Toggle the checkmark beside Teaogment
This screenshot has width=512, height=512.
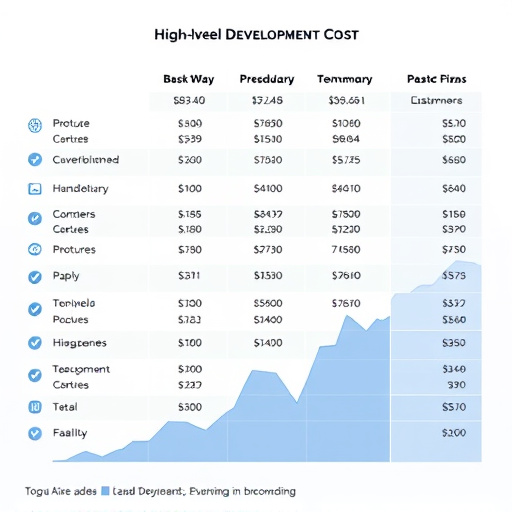tap(35, 375)
